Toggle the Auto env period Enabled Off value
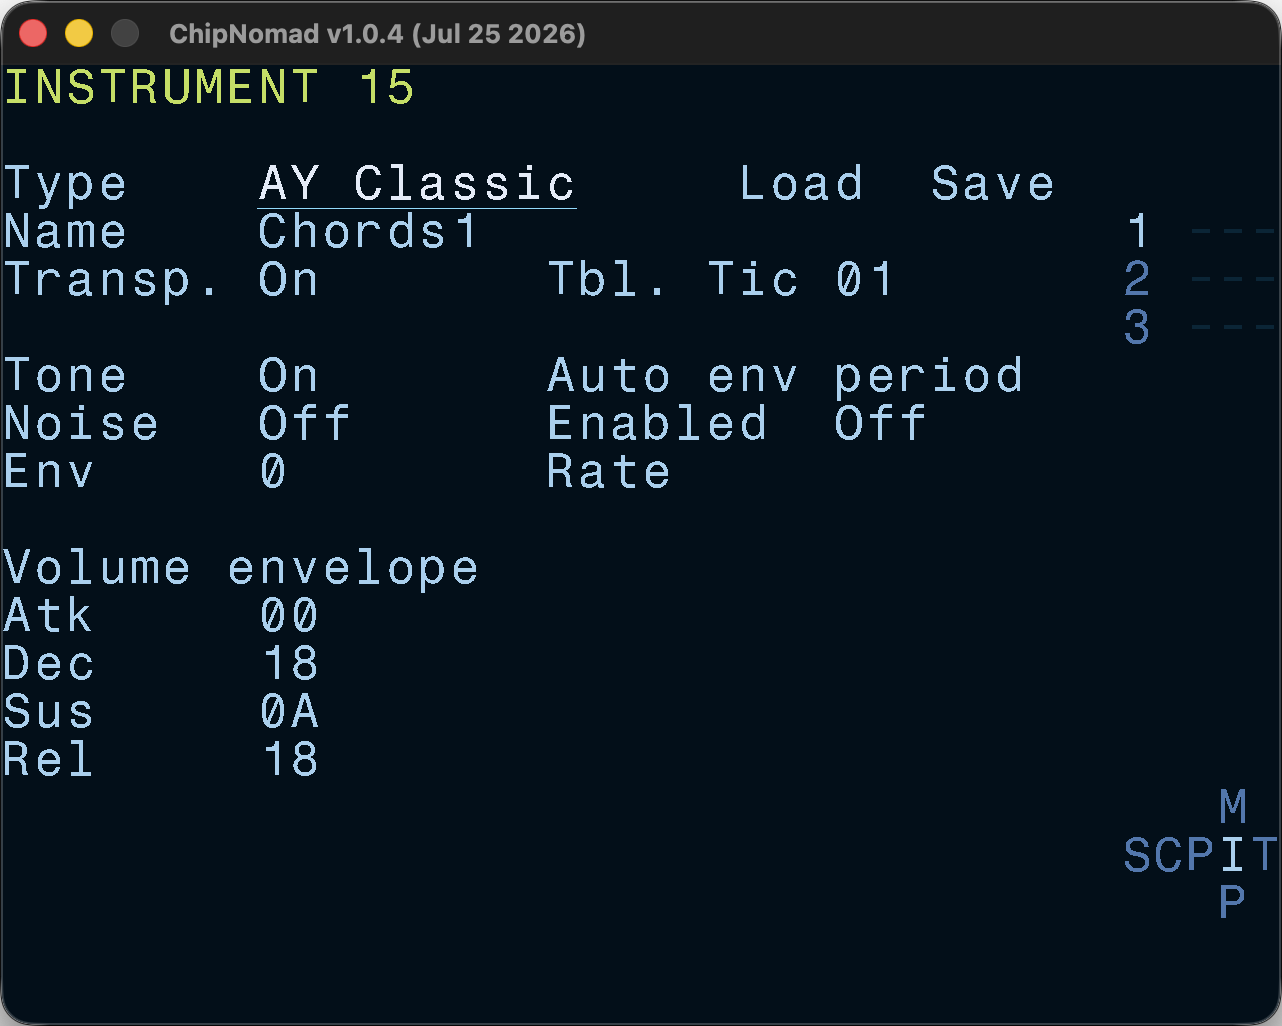Viewport: 1282px width, 1026px height. pos(880,424)
